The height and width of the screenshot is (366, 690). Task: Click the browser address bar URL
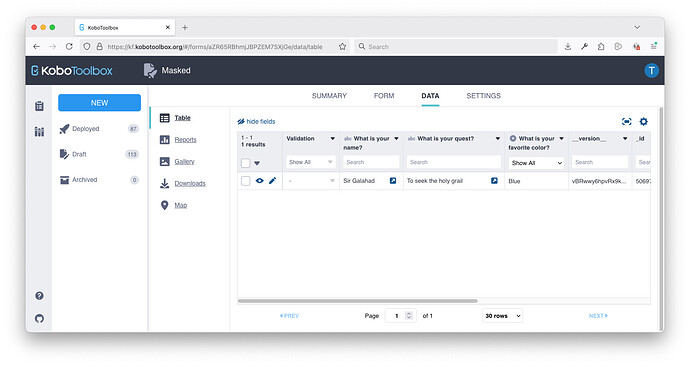tap(215, 47)
